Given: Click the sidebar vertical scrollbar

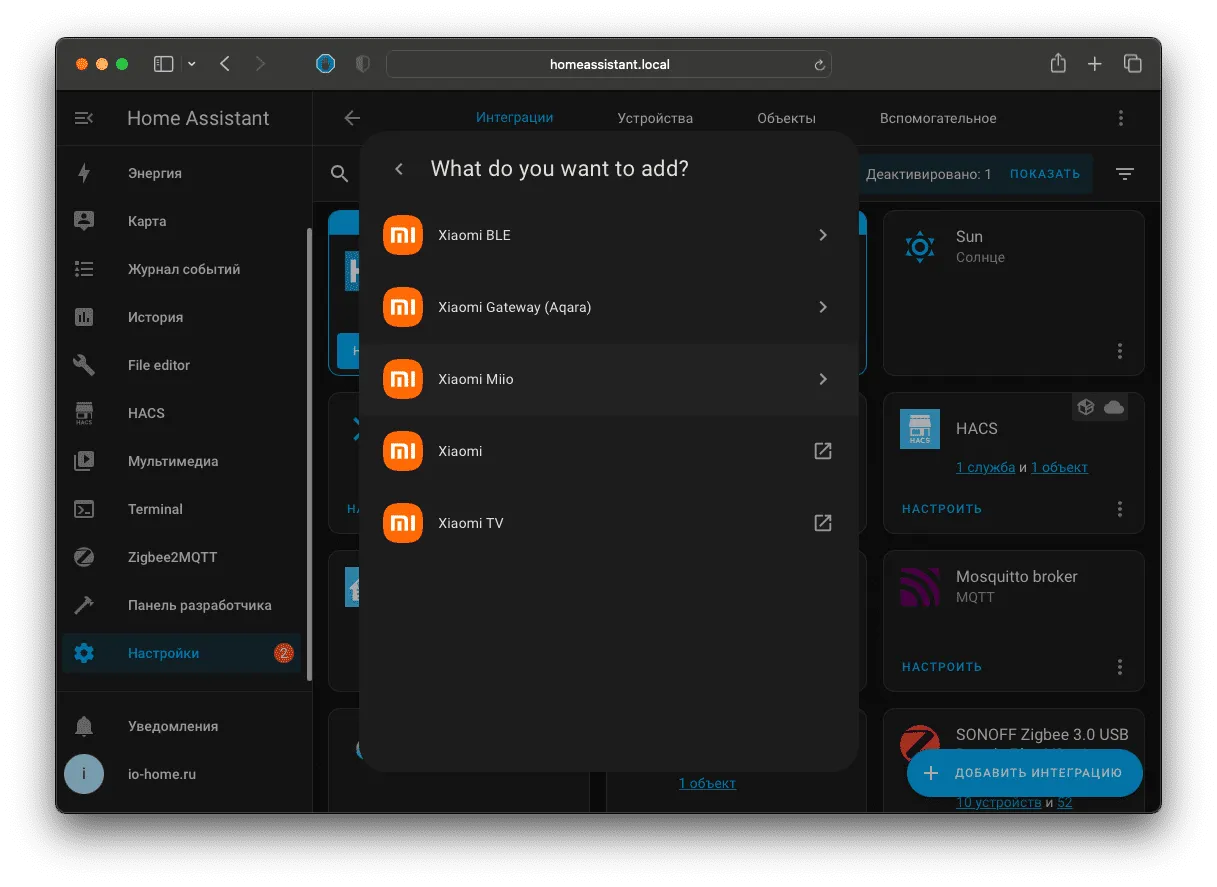Looking at the screenshot, I should pyautogui.click(x=309, y=455).
